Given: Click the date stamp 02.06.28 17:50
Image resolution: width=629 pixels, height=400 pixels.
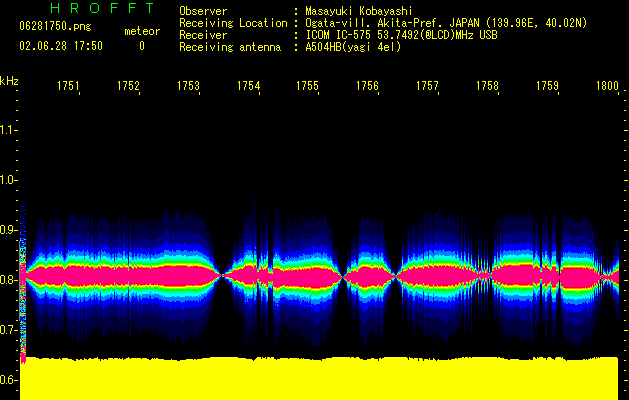Looking at the screenshot, I should pyautogui.click(x=61, y=46).
